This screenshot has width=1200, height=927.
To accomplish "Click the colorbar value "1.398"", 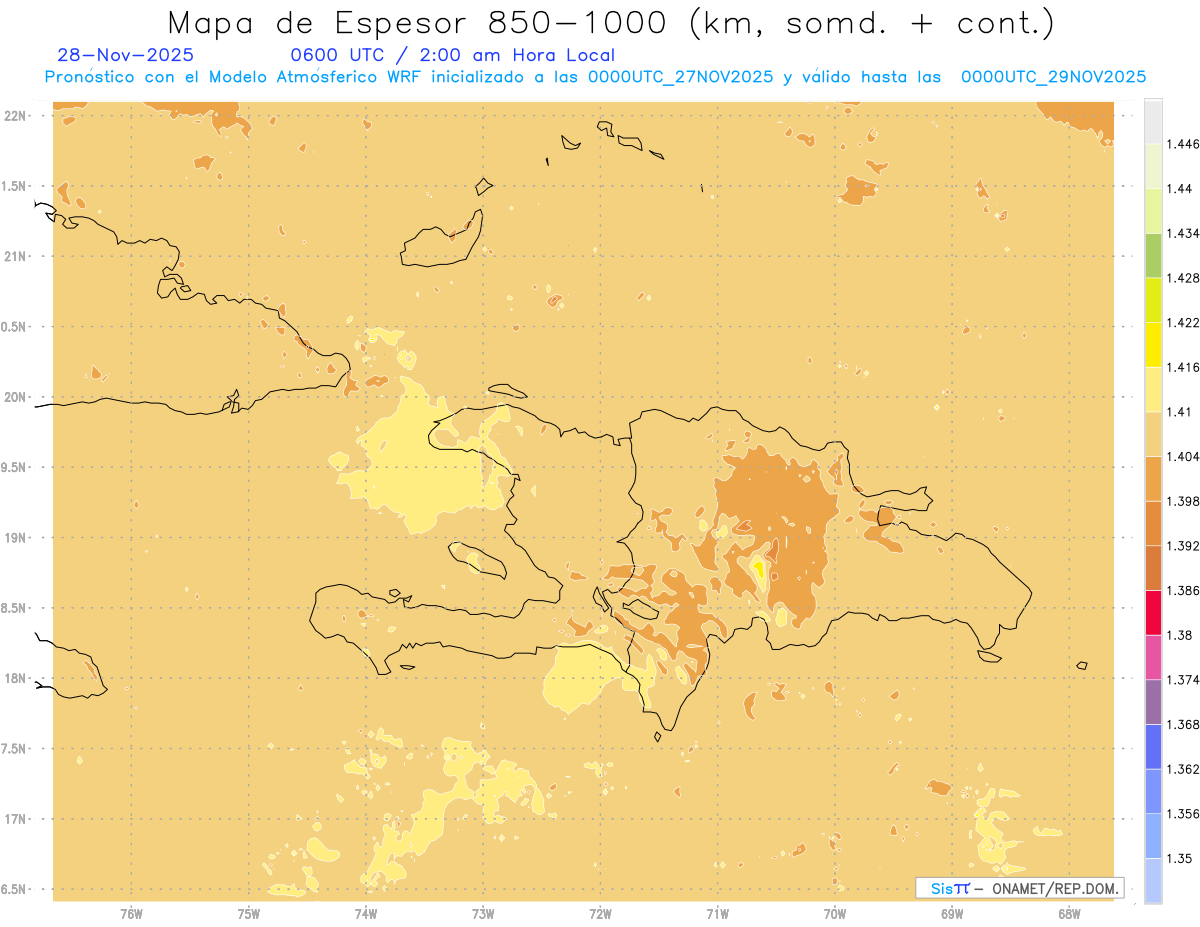I will tap(1182, 501).
